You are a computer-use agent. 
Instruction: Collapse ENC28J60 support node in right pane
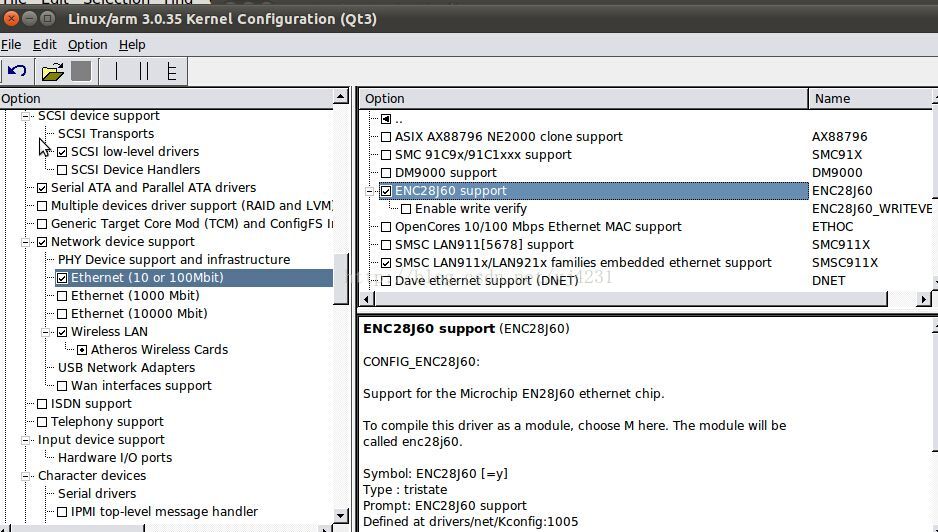pyautogui.click(x=369, y=191)
